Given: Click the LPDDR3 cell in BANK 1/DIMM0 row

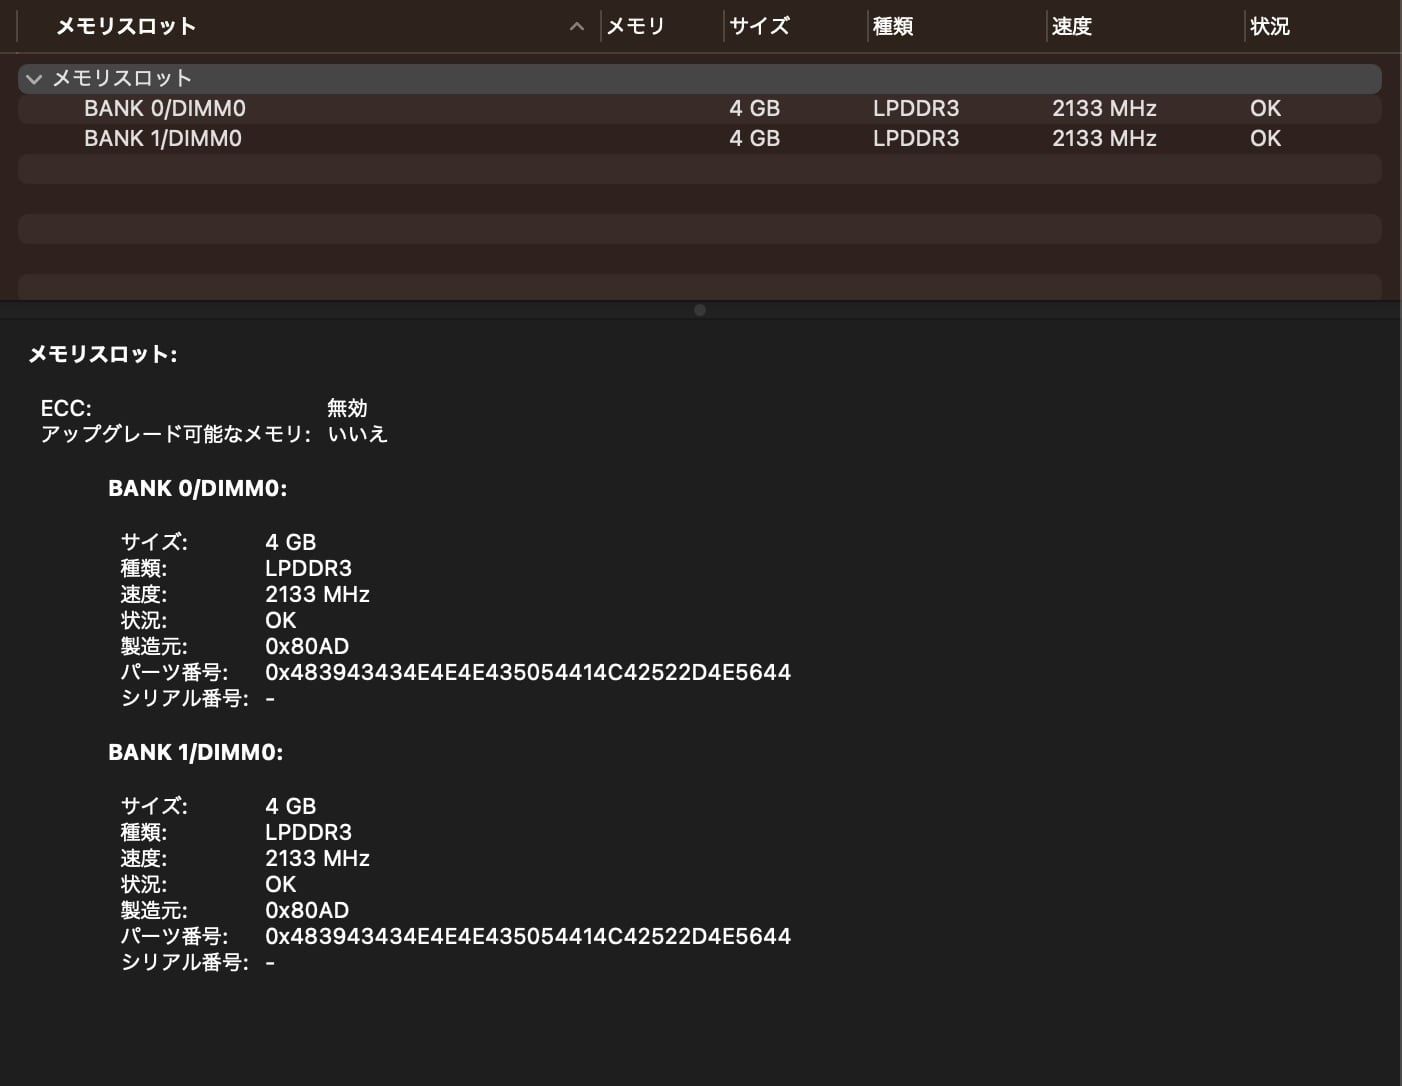Looking at the screenshot, I should (x=915, y=139).
